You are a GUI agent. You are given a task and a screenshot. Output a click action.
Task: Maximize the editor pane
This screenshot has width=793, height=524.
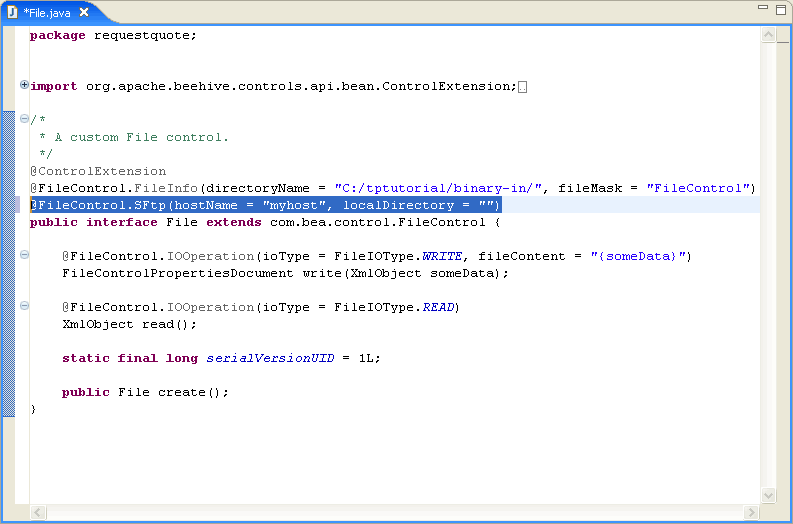781,10
